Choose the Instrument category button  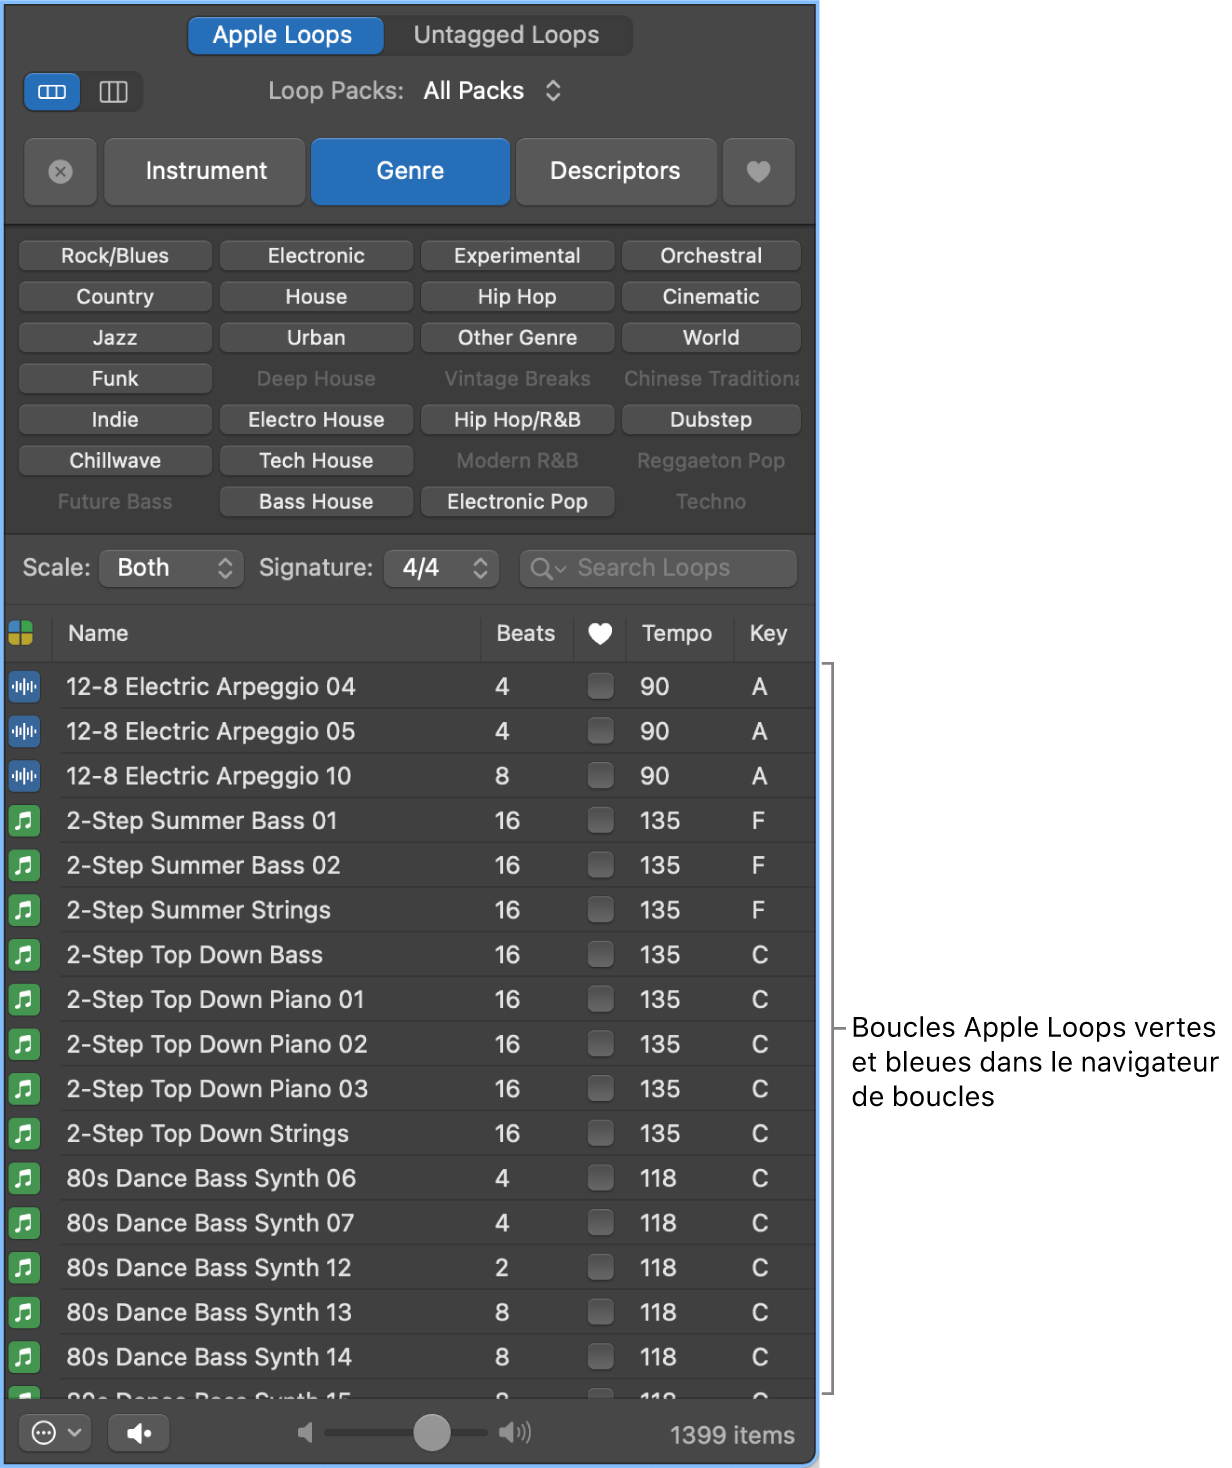[x=205, y=172]
